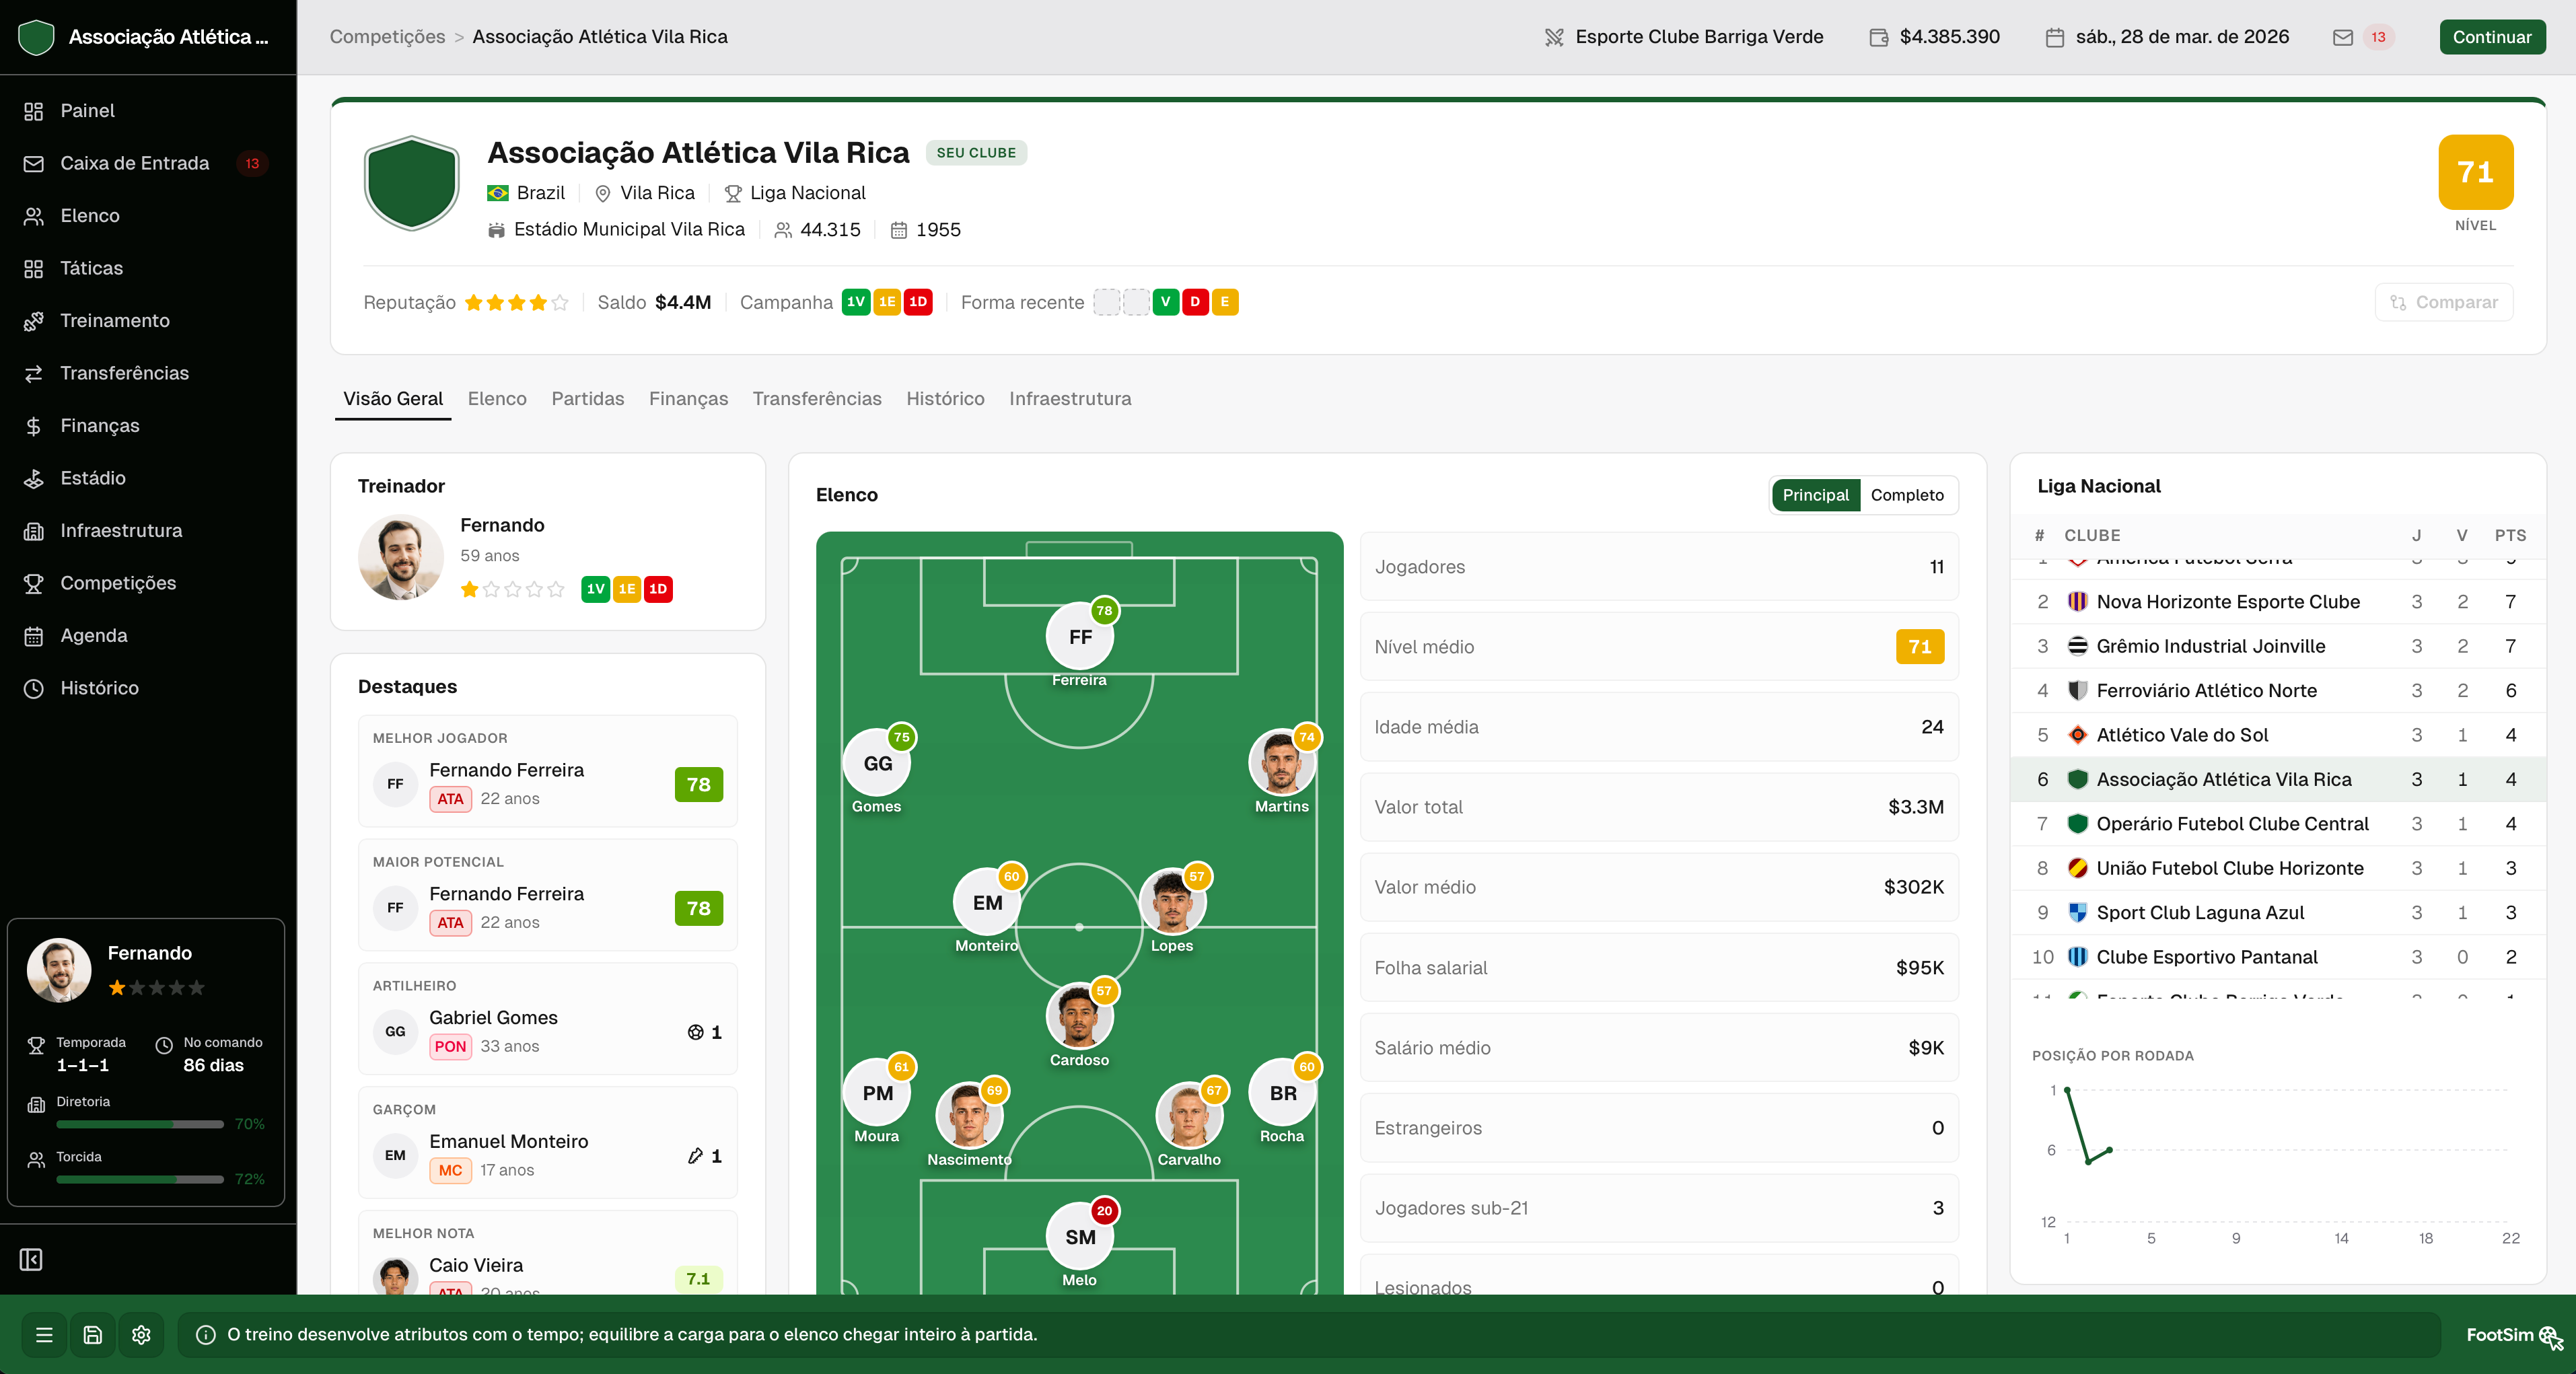Click the Estádio sidebar icon
The height and width of the screenshot is (1374, 2576).
pos(34,478)
